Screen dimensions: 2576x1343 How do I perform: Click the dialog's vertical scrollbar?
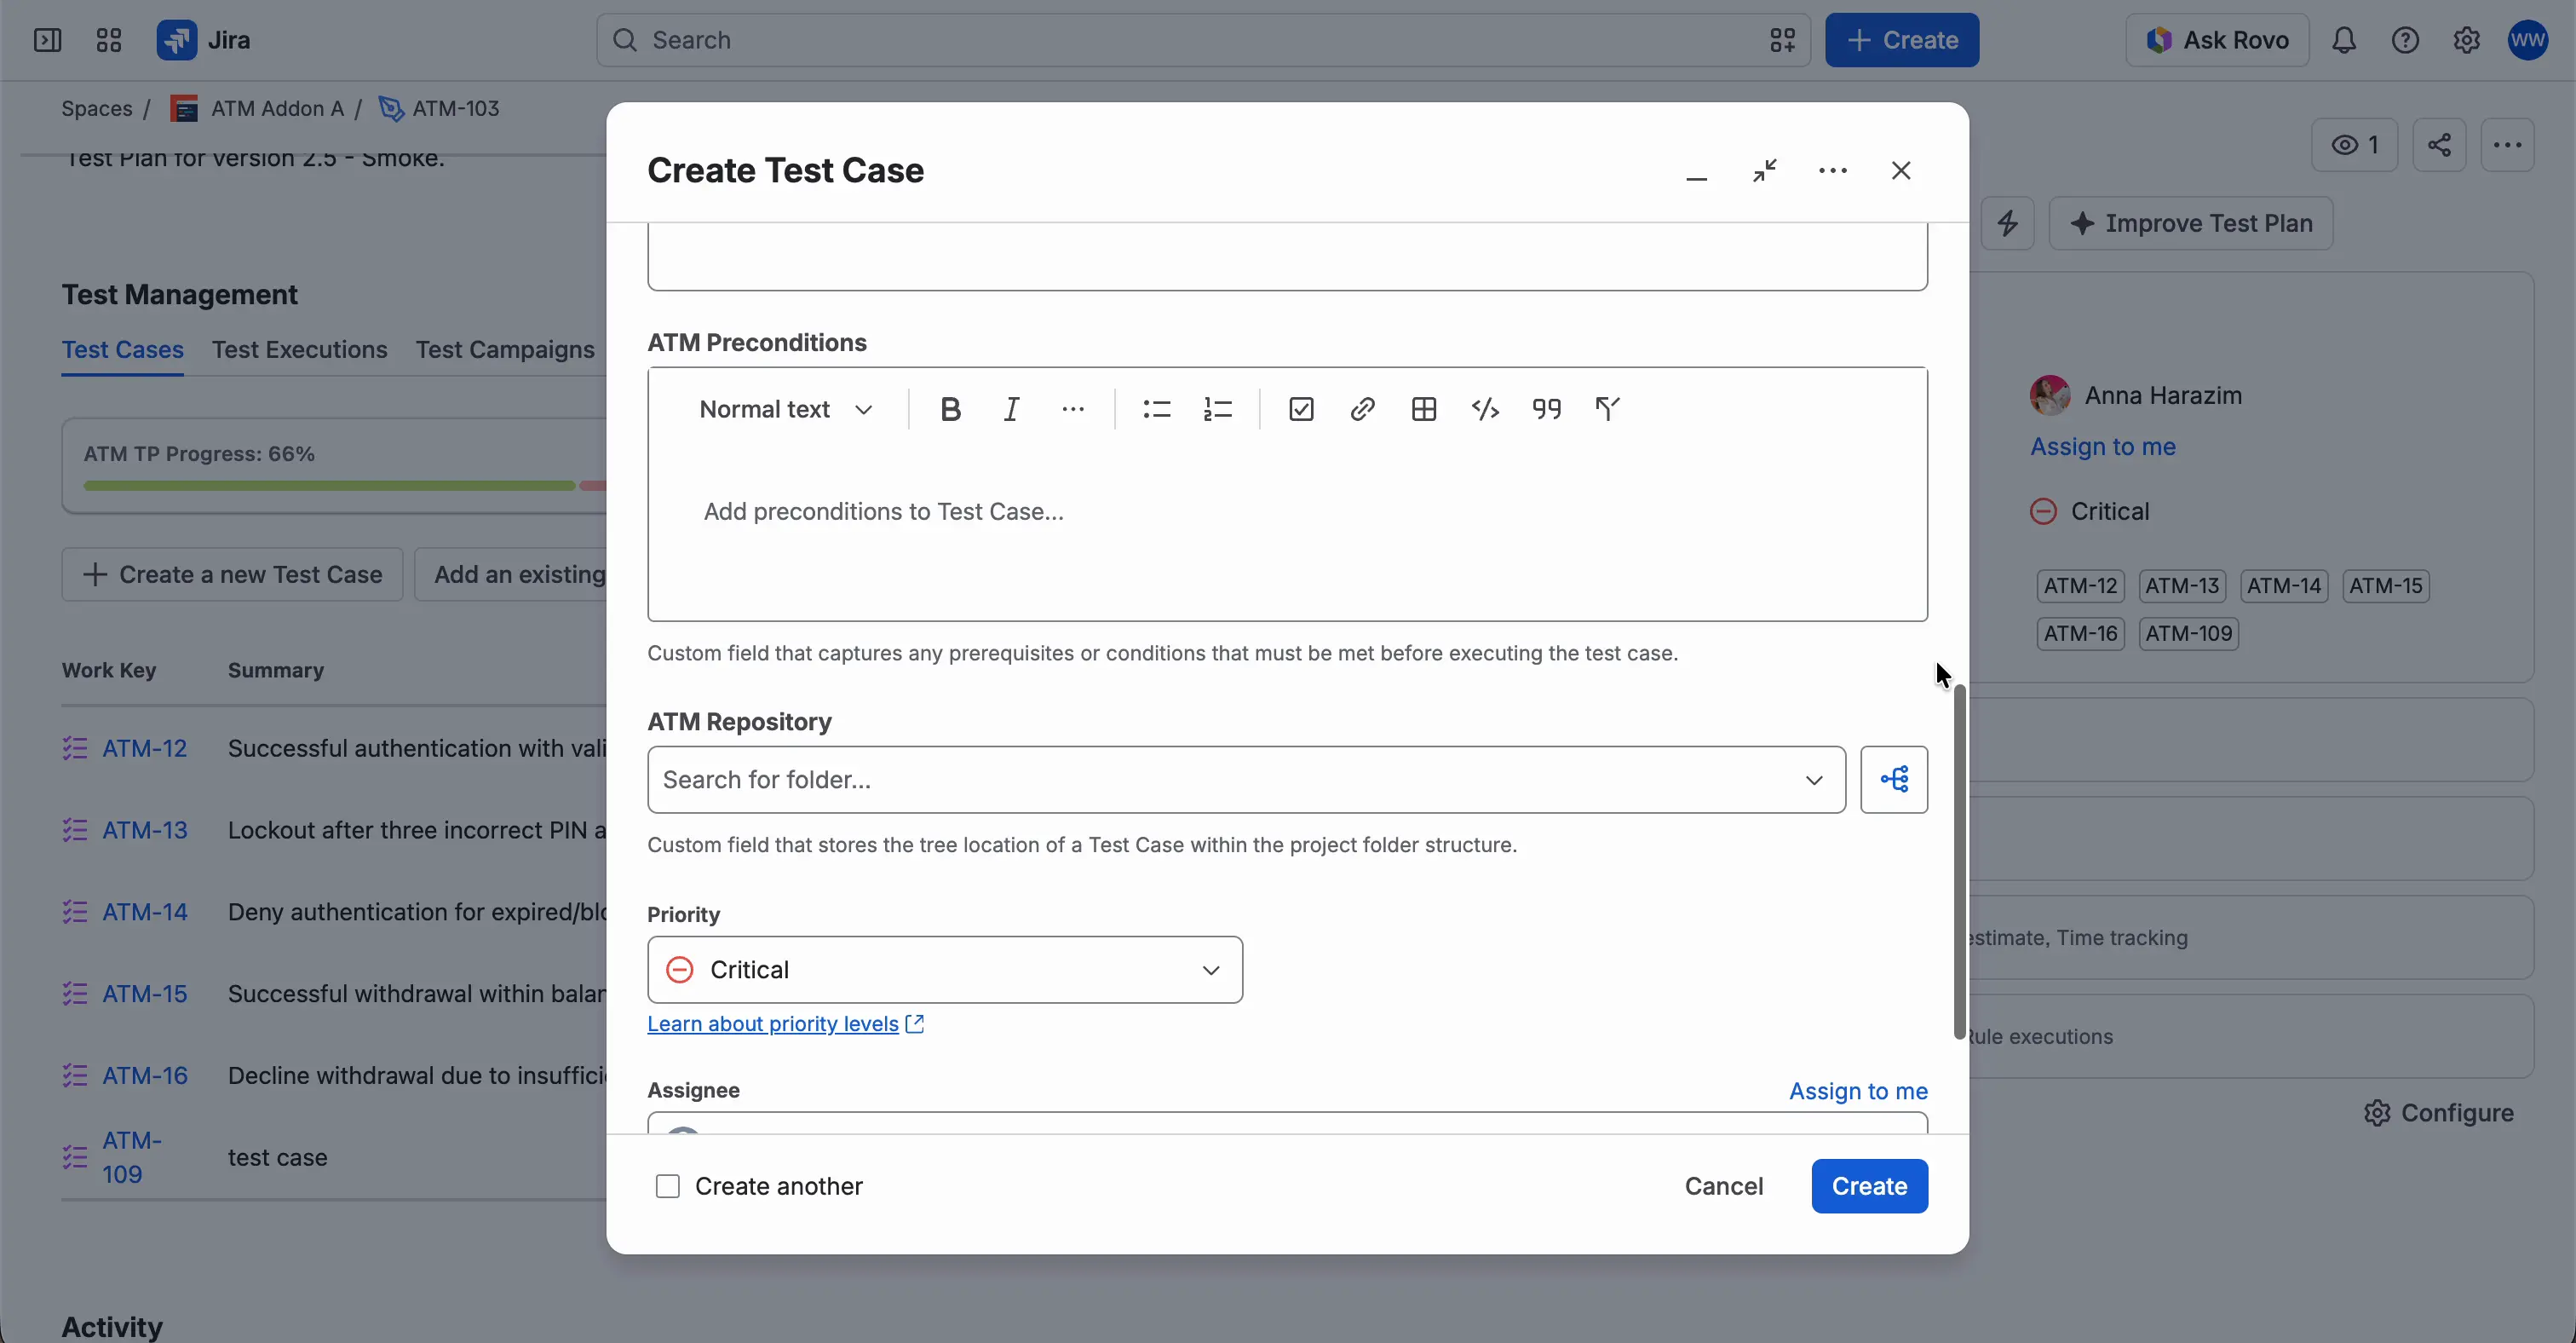(1959, 862)
